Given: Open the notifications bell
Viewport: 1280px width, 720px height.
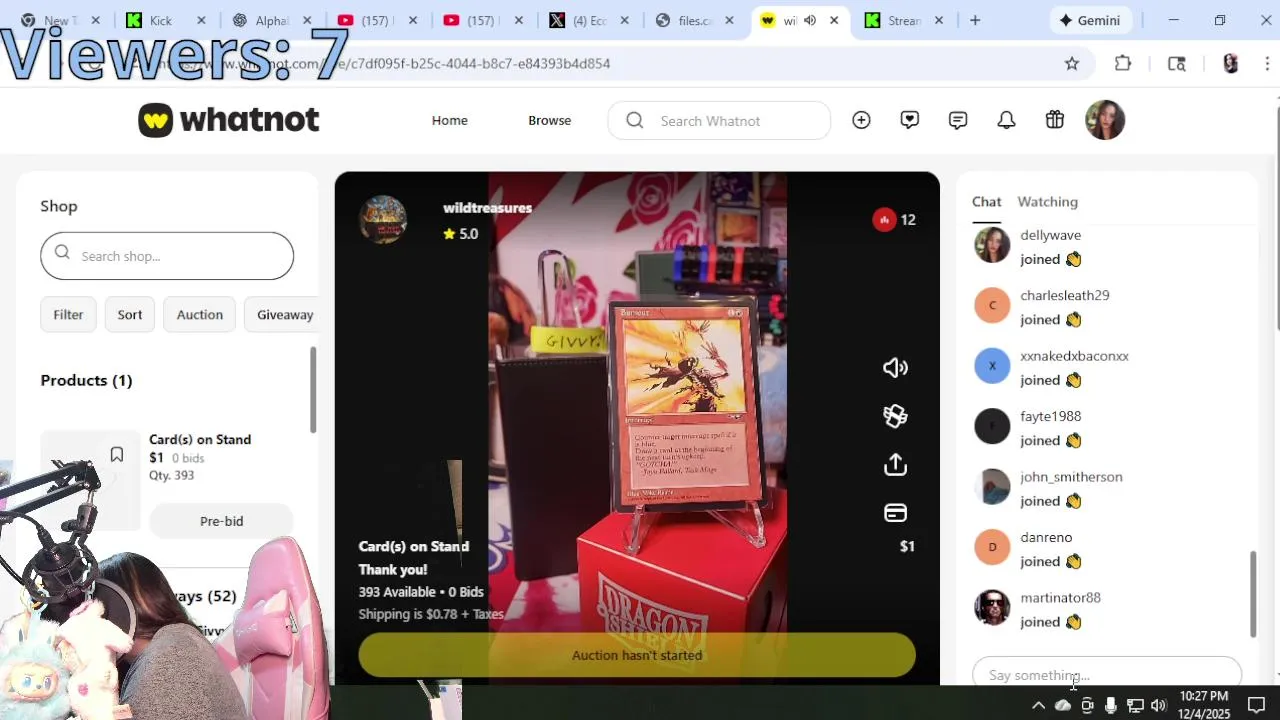Looking at the screenshot, I should pyautogui.click(x=1006, y=120).
